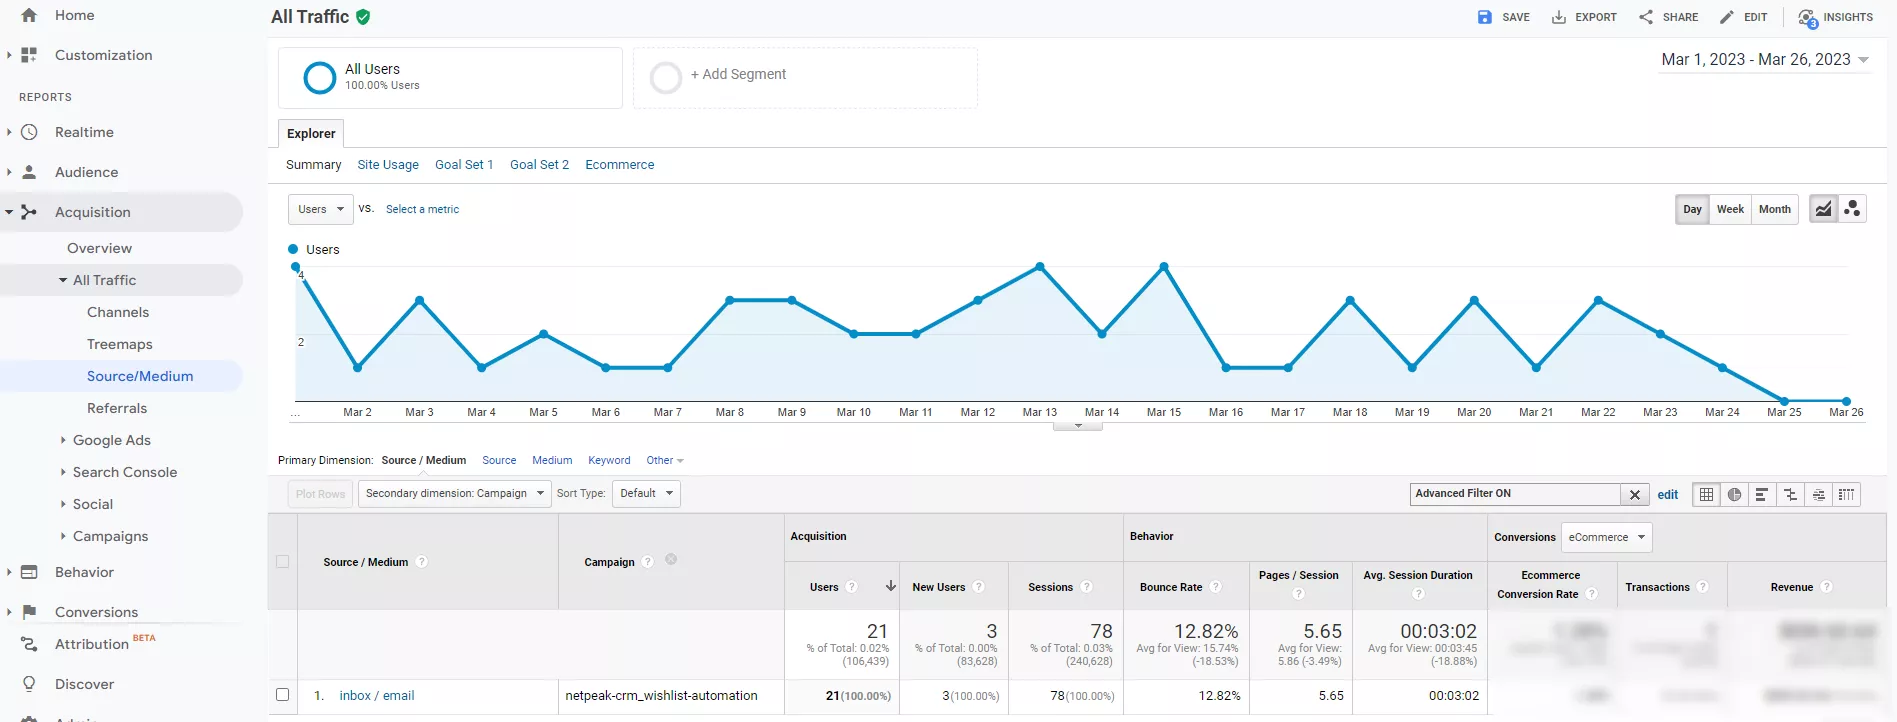Screen dimensions: 1897x722
Task: Toggle the select-all rows header checkbox
Action: (282, 561)
